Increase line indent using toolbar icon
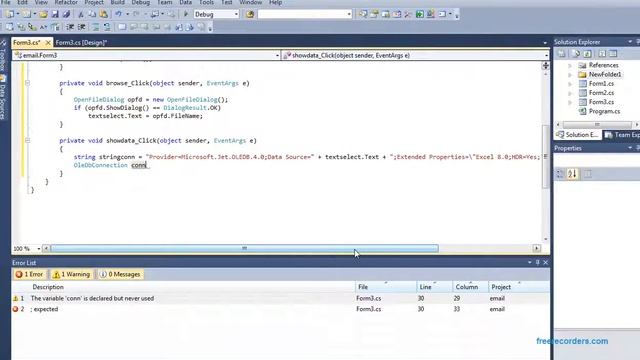 click(x=82, y=27)
